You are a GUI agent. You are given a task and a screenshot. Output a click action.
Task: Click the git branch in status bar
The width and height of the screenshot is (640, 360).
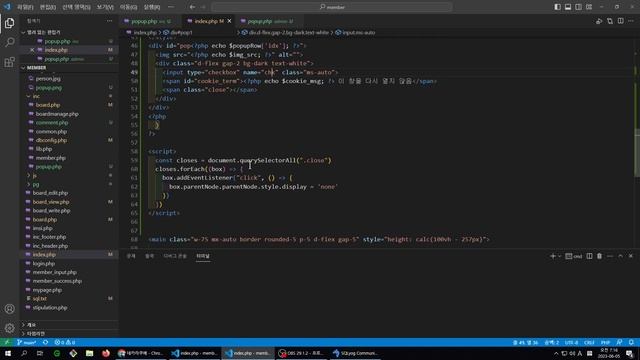tap(27, 342)
